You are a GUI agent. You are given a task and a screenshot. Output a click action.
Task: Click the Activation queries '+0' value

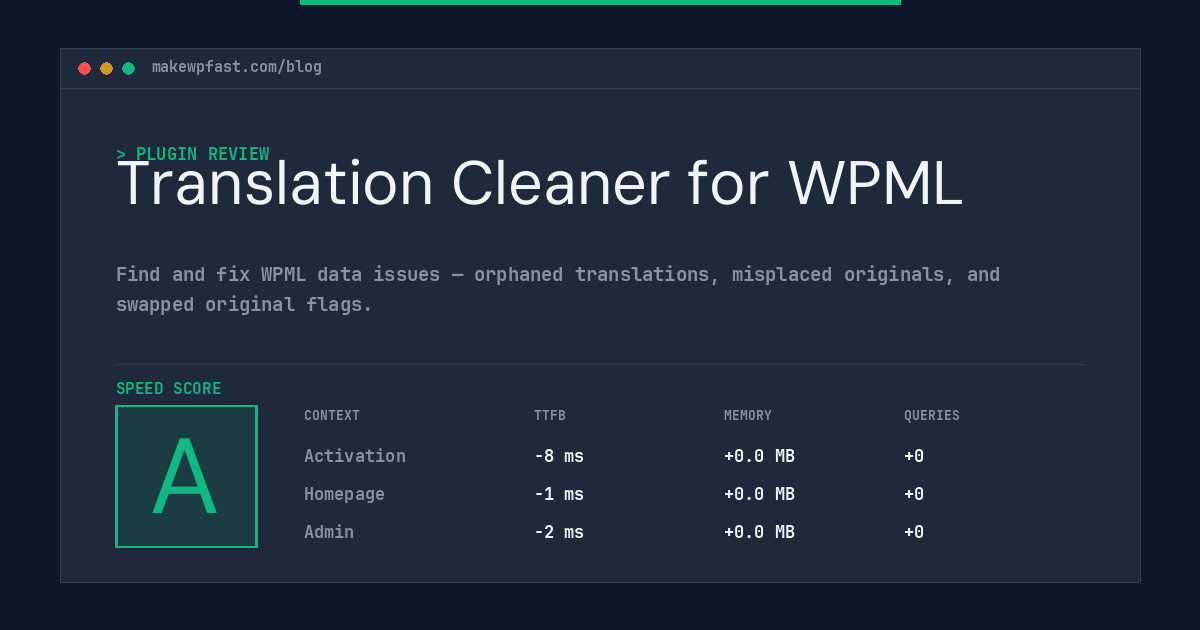(914, 456)
